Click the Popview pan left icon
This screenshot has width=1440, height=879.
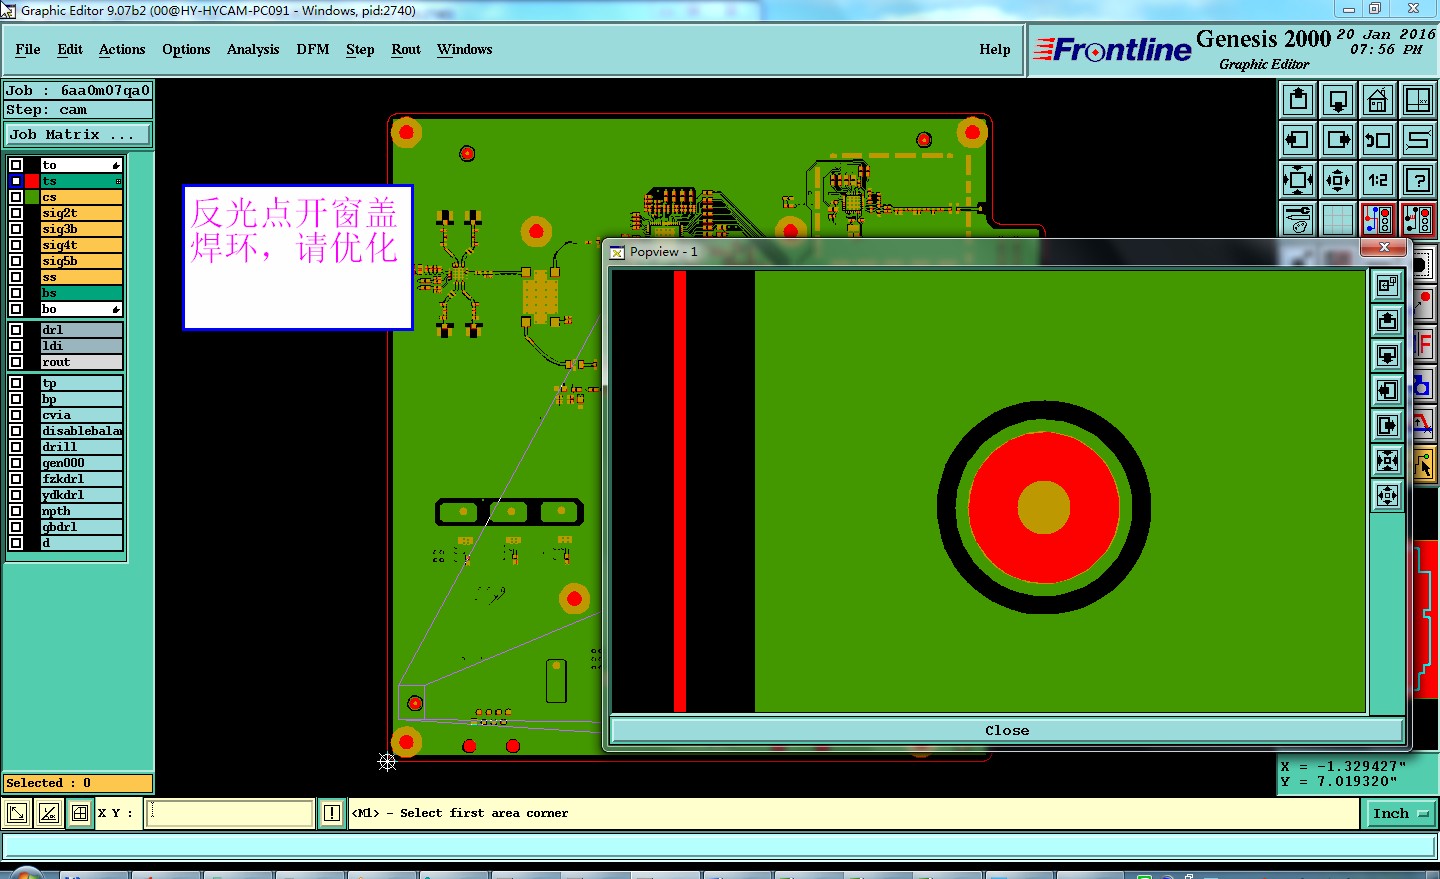1387,391
